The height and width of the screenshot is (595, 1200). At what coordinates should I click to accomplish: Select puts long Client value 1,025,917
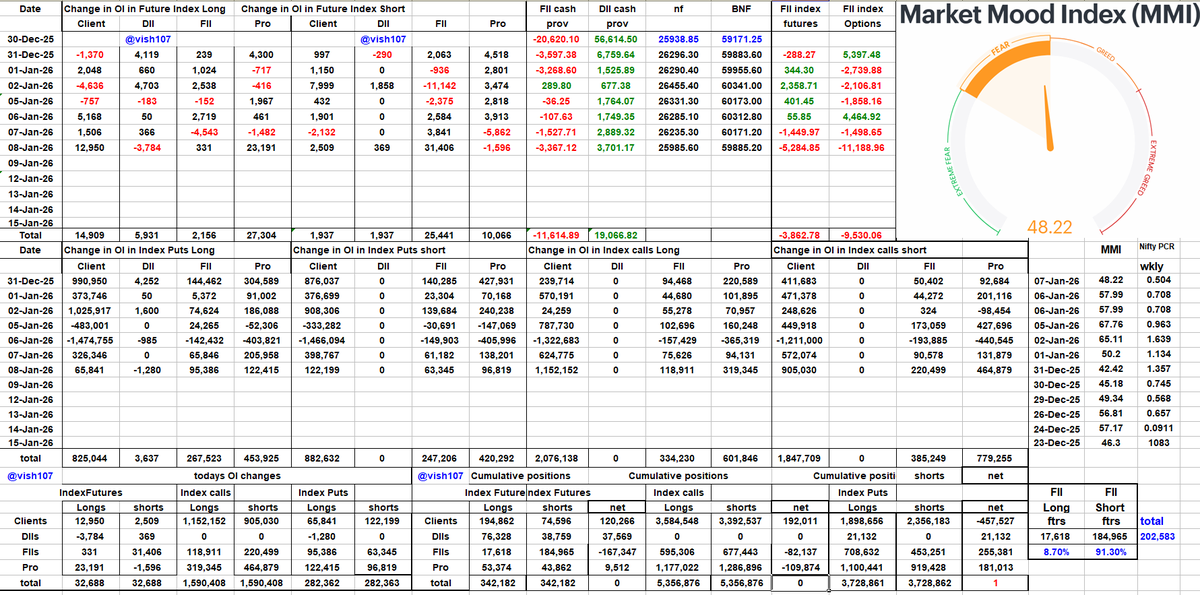tap(90, 312)
